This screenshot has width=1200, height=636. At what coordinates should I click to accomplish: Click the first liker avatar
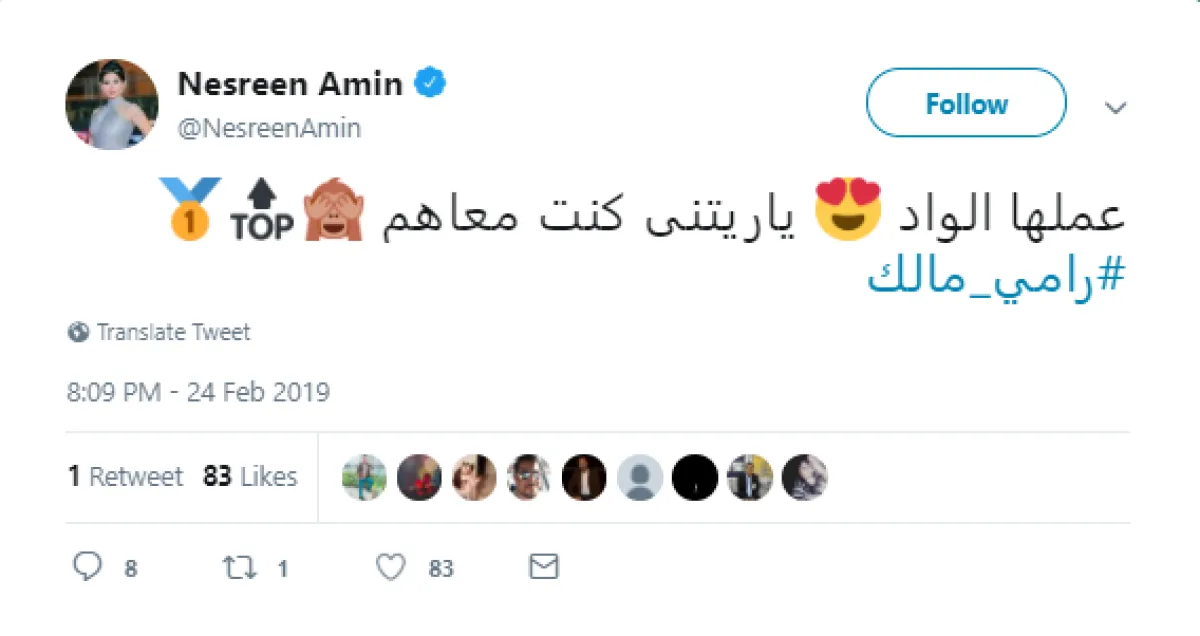click(364, 478)
